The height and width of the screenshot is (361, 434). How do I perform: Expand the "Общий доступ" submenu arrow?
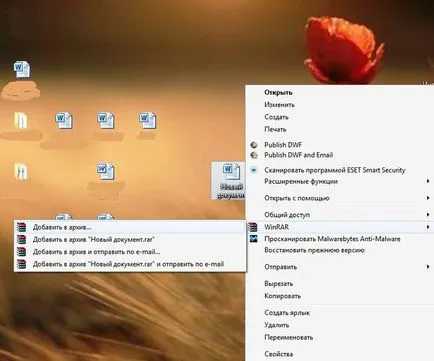pos(428,215)
